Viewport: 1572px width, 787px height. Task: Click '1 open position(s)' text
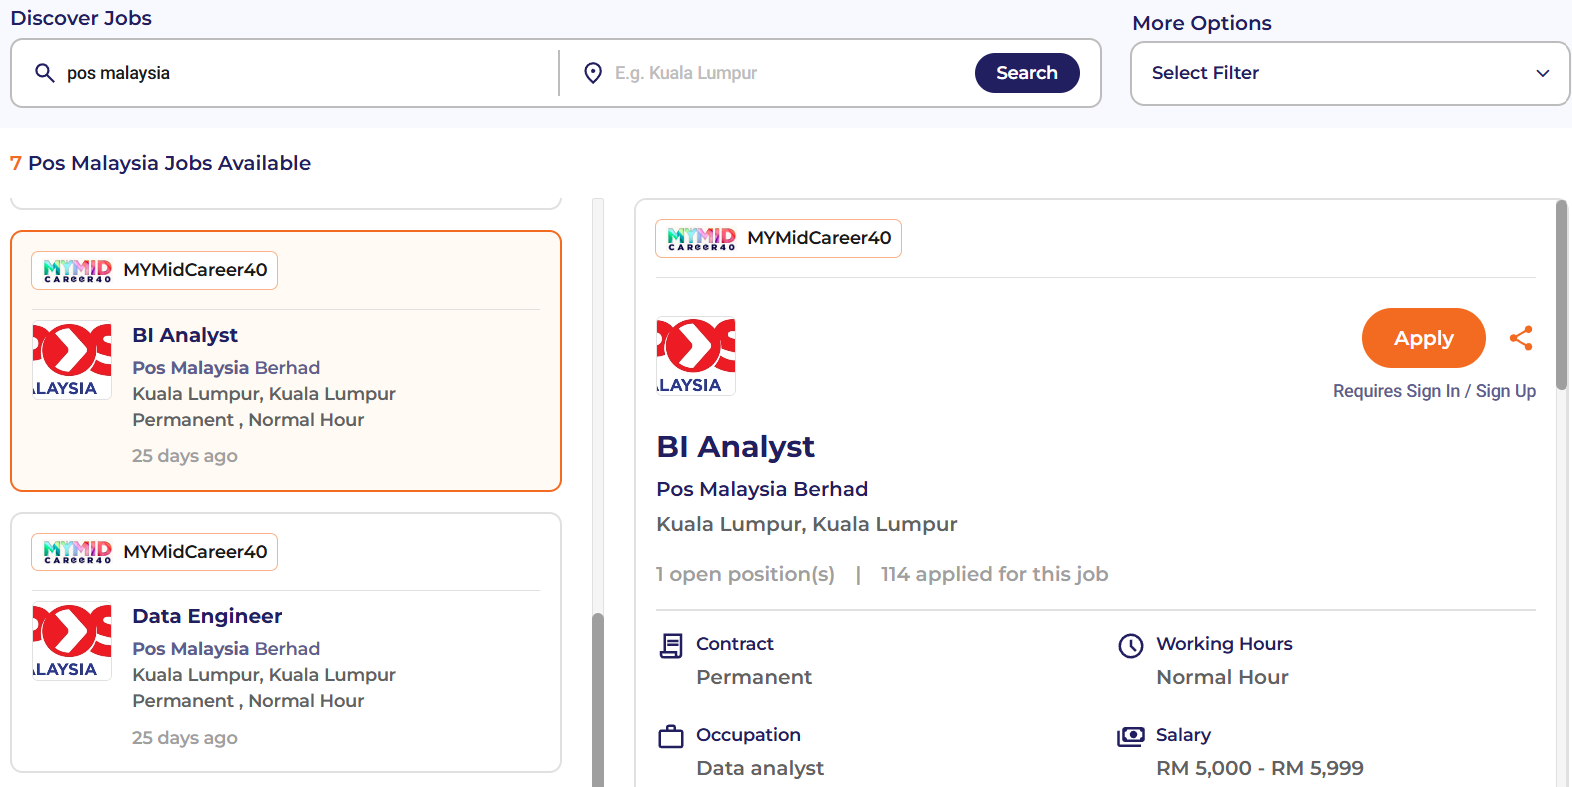pyautogui.click(x=745, y=574)
